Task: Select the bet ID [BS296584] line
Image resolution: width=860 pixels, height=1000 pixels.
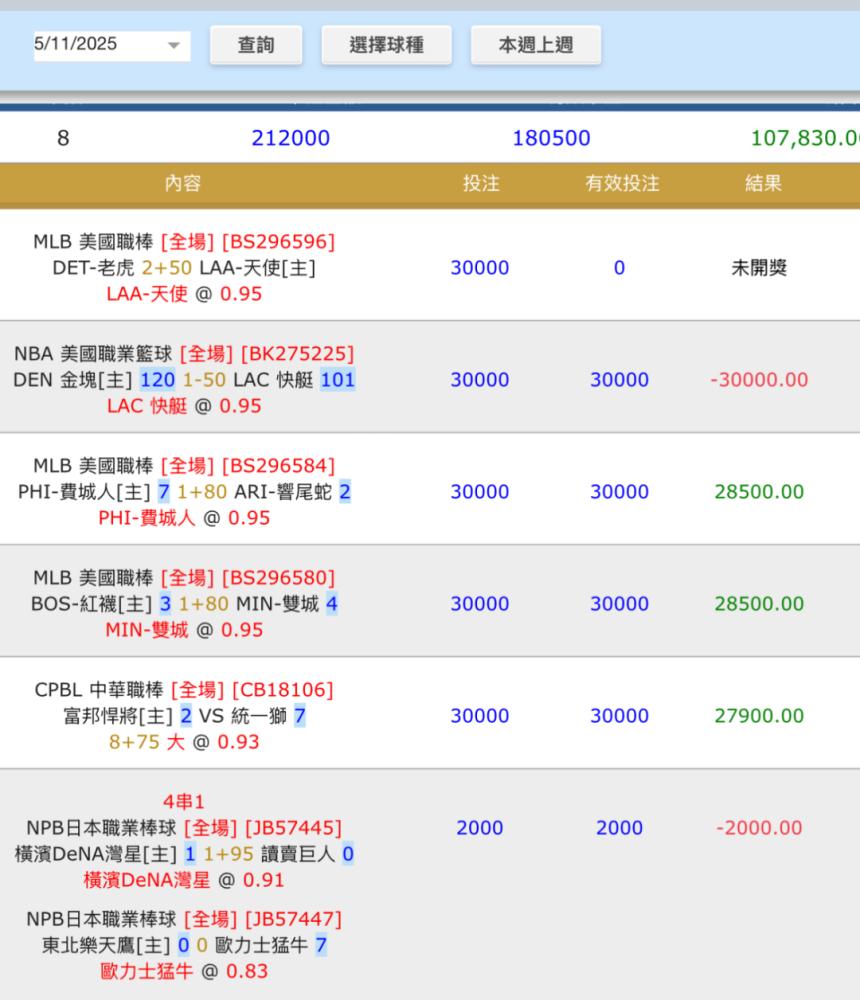Action: (x=184, y=466)
